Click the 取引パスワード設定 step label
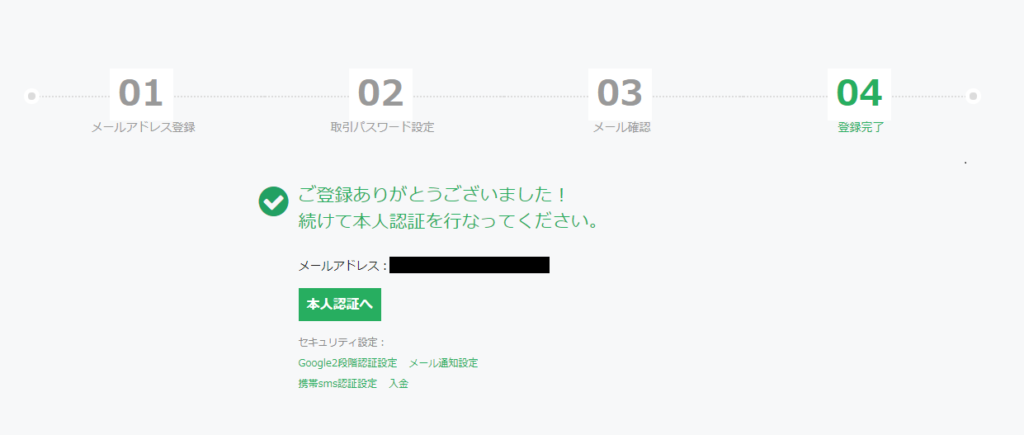 click(x=382, y=127)
